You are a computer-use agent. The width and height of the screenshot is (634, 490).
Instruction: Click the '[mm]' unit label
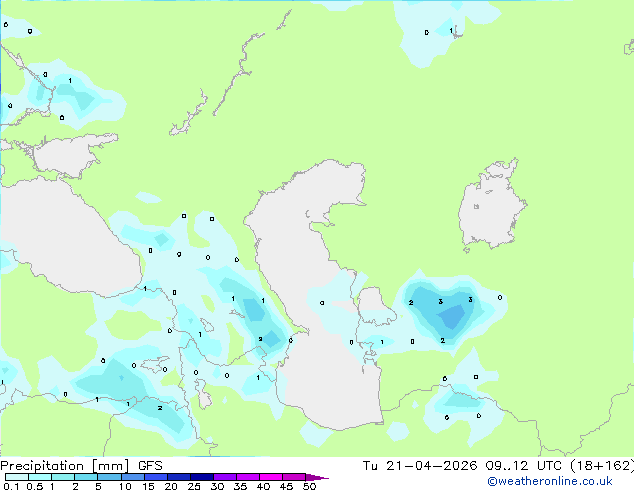pyautogui.click(x=111, y=466)
